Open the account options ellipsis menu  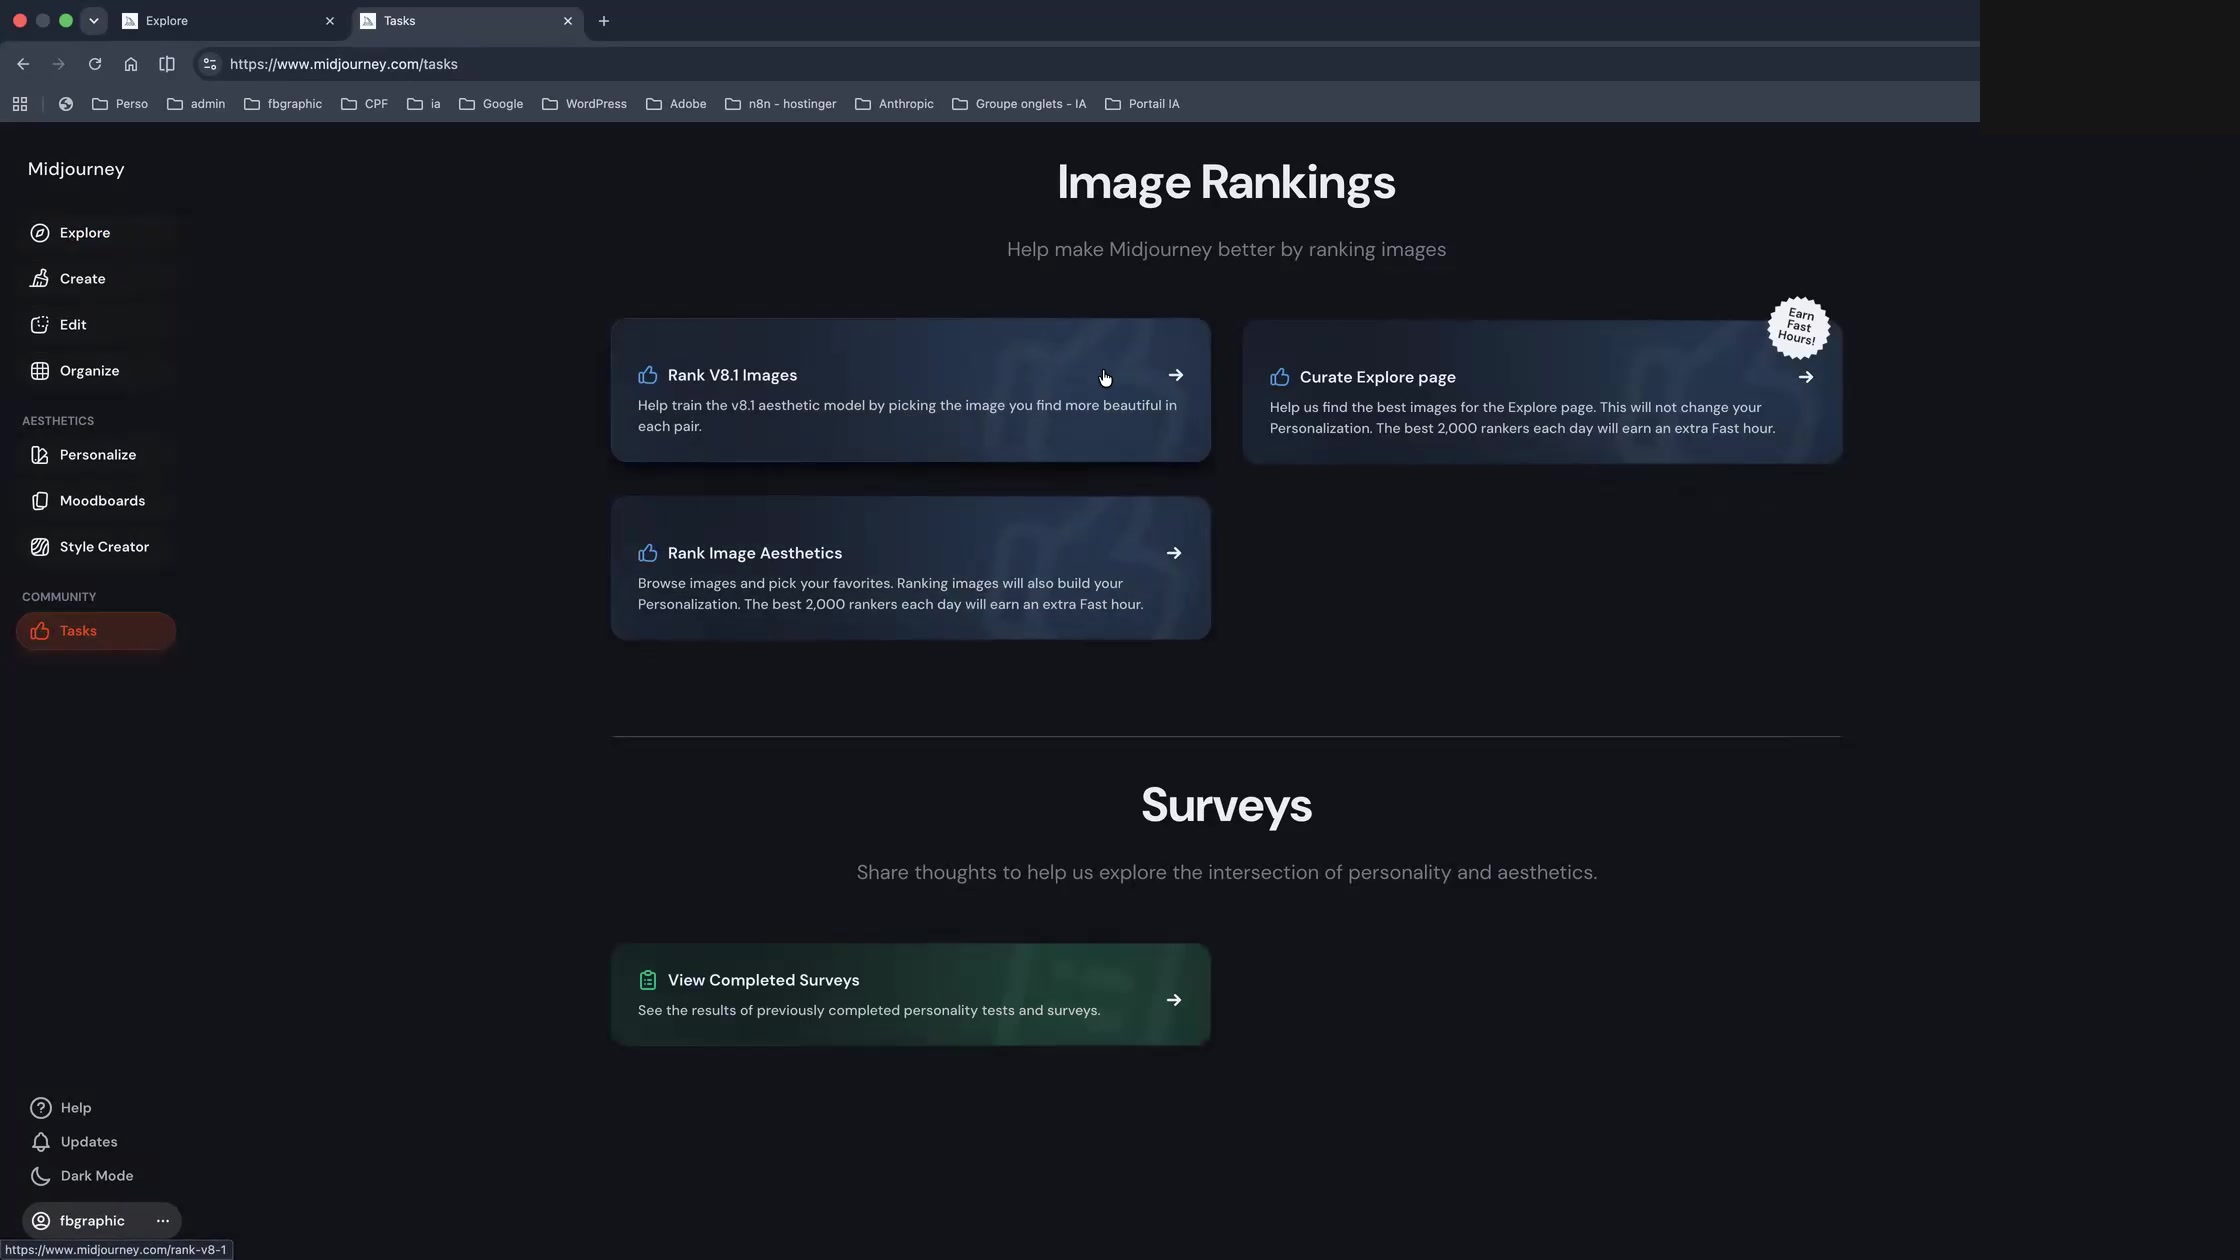click(x=163, y=1221)
